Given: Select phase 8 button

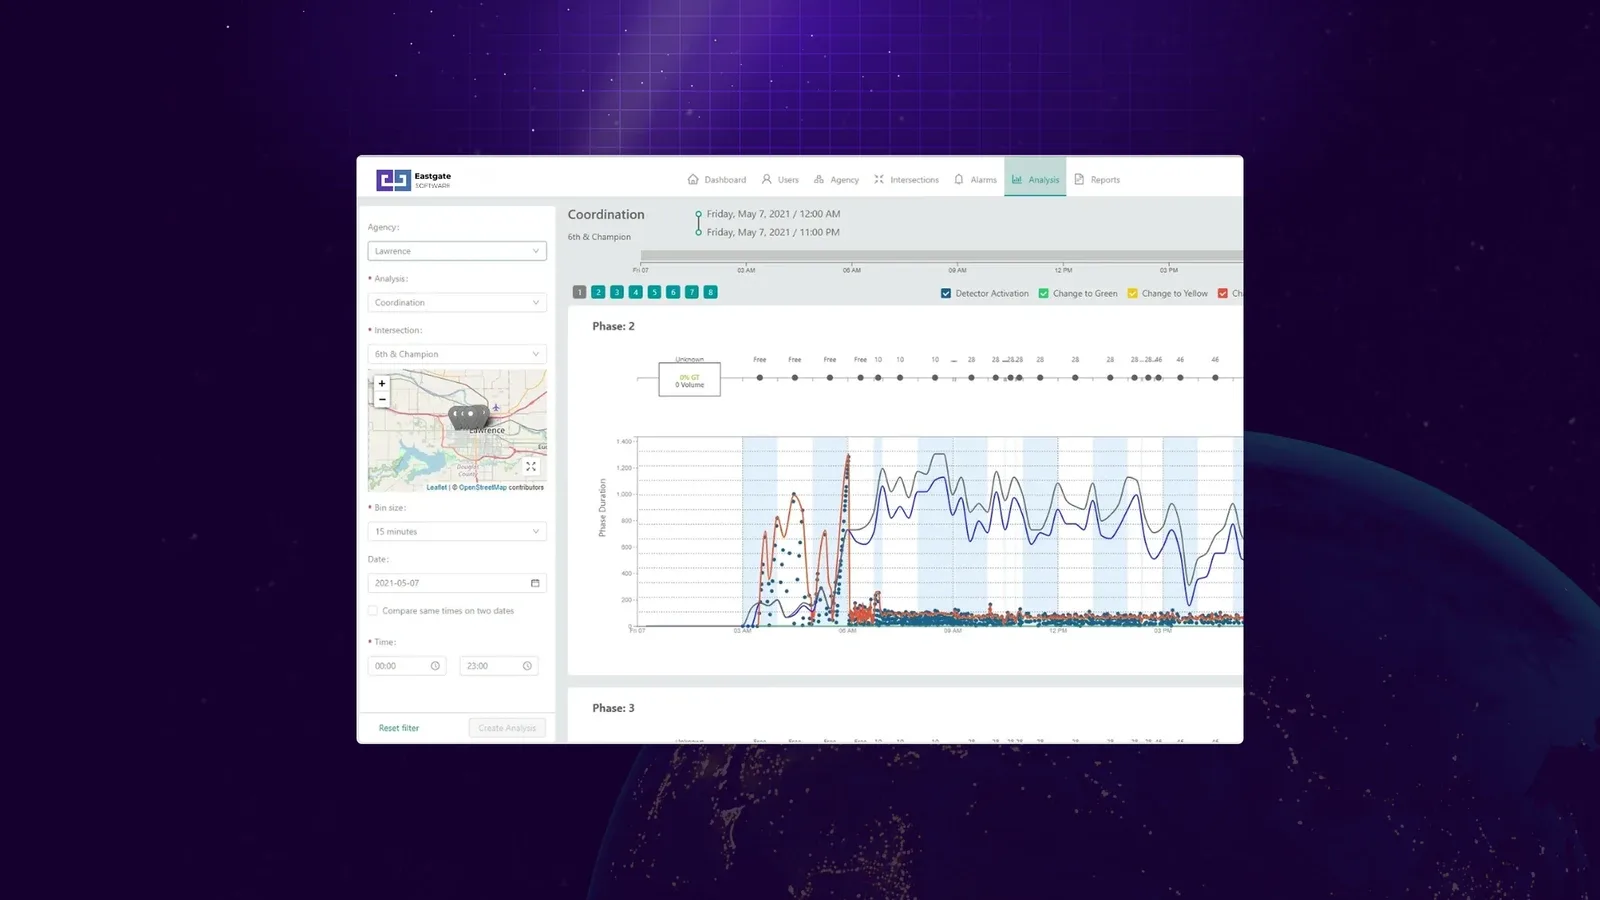Looking at the screenshot, I should 711,292.
